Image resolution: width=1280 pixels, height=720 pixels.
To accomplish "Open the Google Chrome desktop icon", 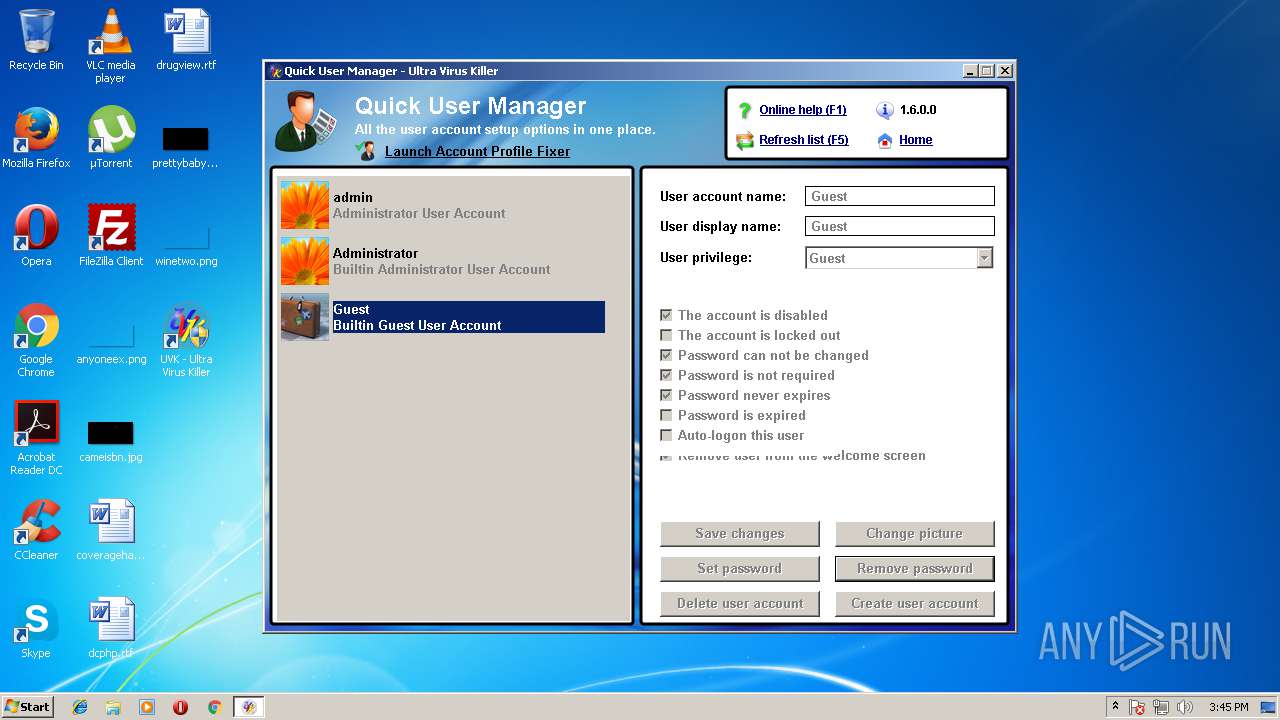I will coord(36,340).
